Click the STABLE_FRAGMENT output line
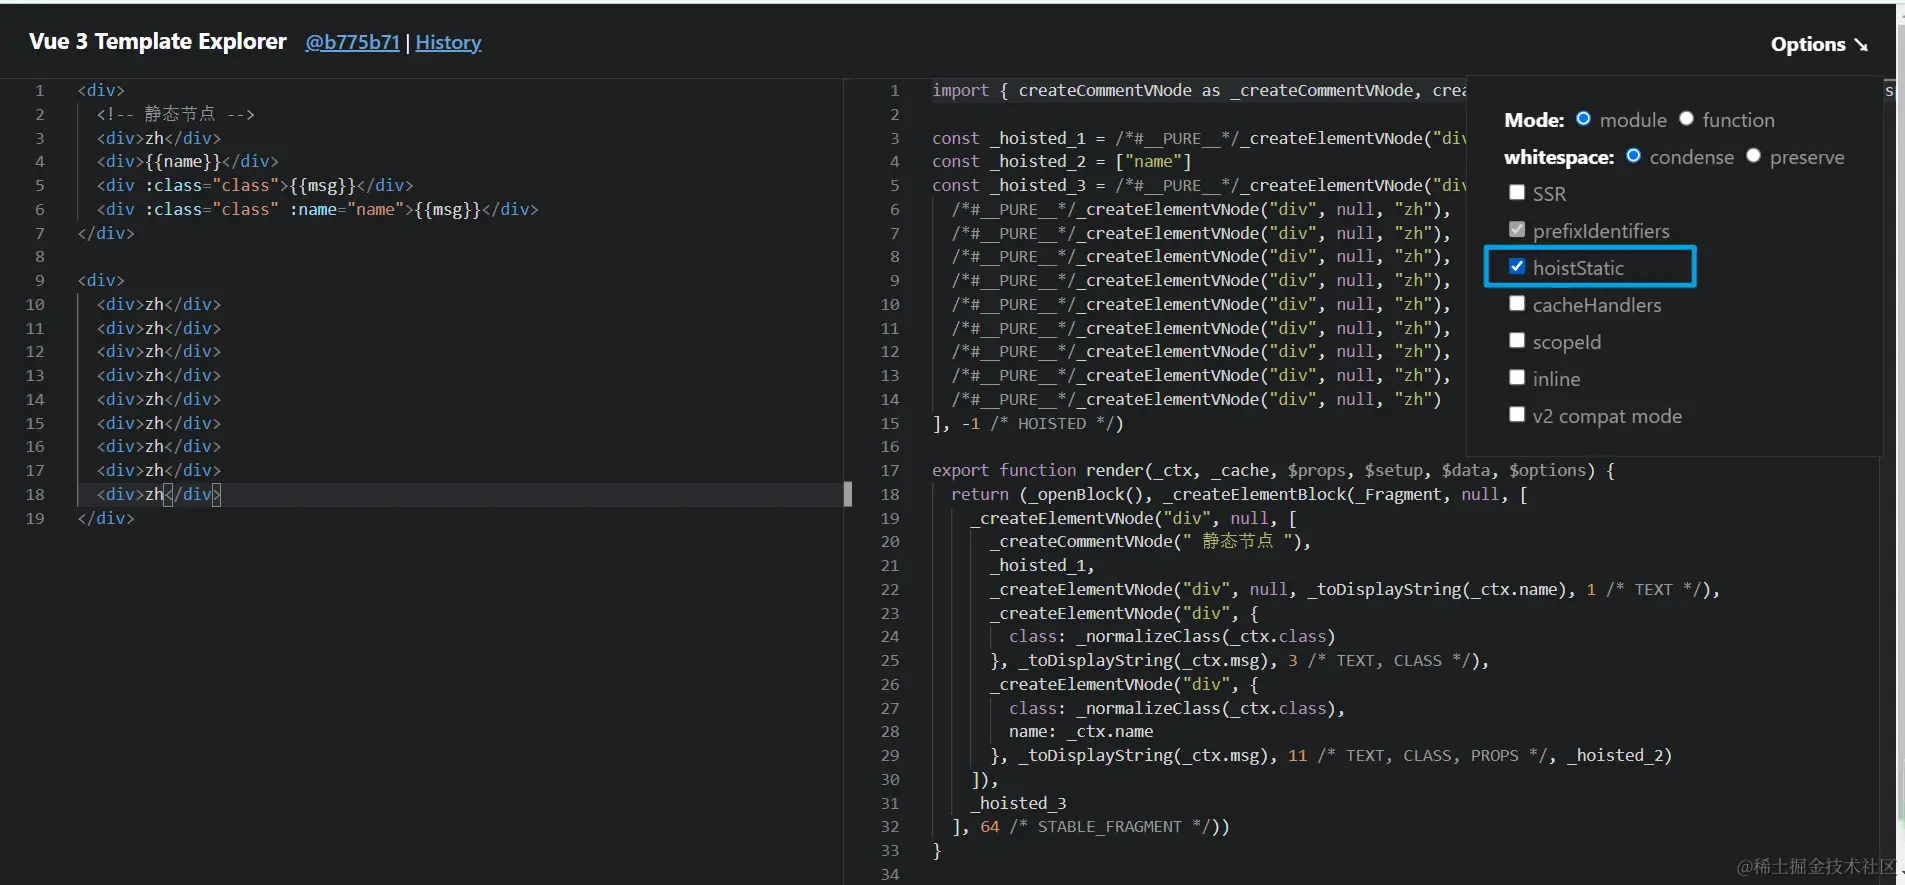The image size is (1905, 885). (x=1091, y=826)
